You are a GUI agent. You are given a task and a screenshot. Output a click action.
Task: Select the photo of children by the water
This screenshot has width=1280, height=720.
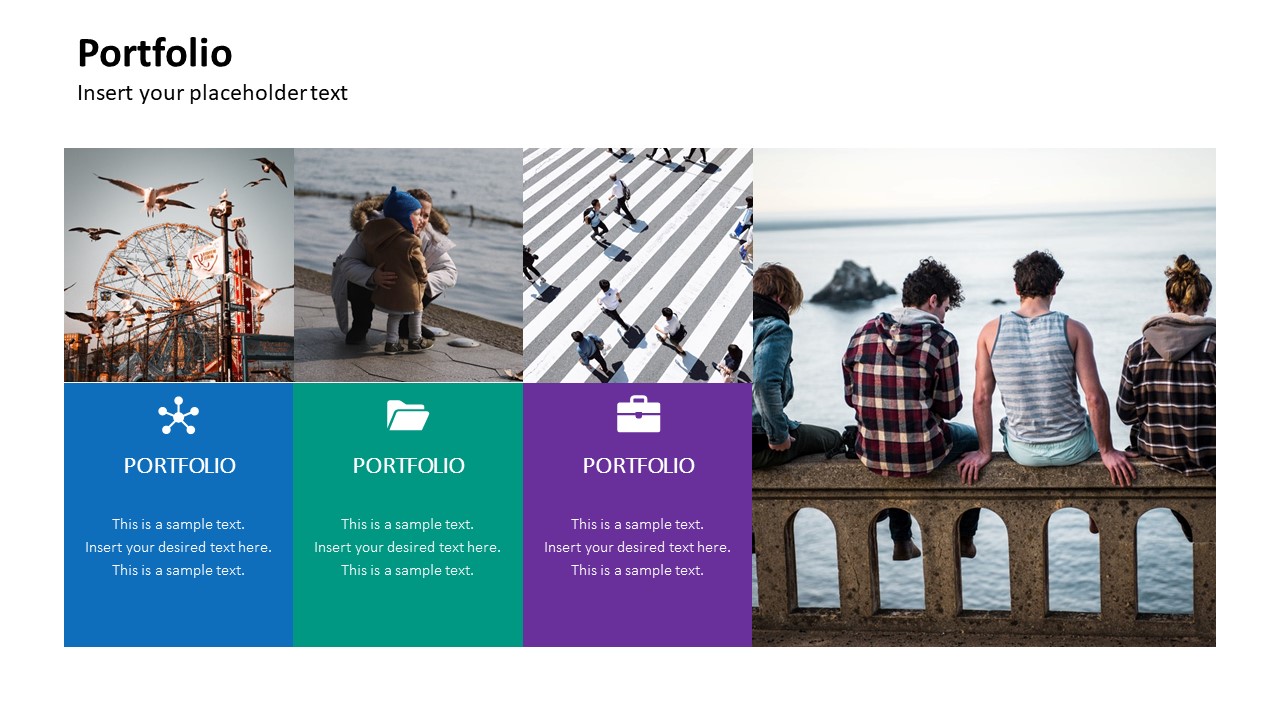click(x=408, y=265)
